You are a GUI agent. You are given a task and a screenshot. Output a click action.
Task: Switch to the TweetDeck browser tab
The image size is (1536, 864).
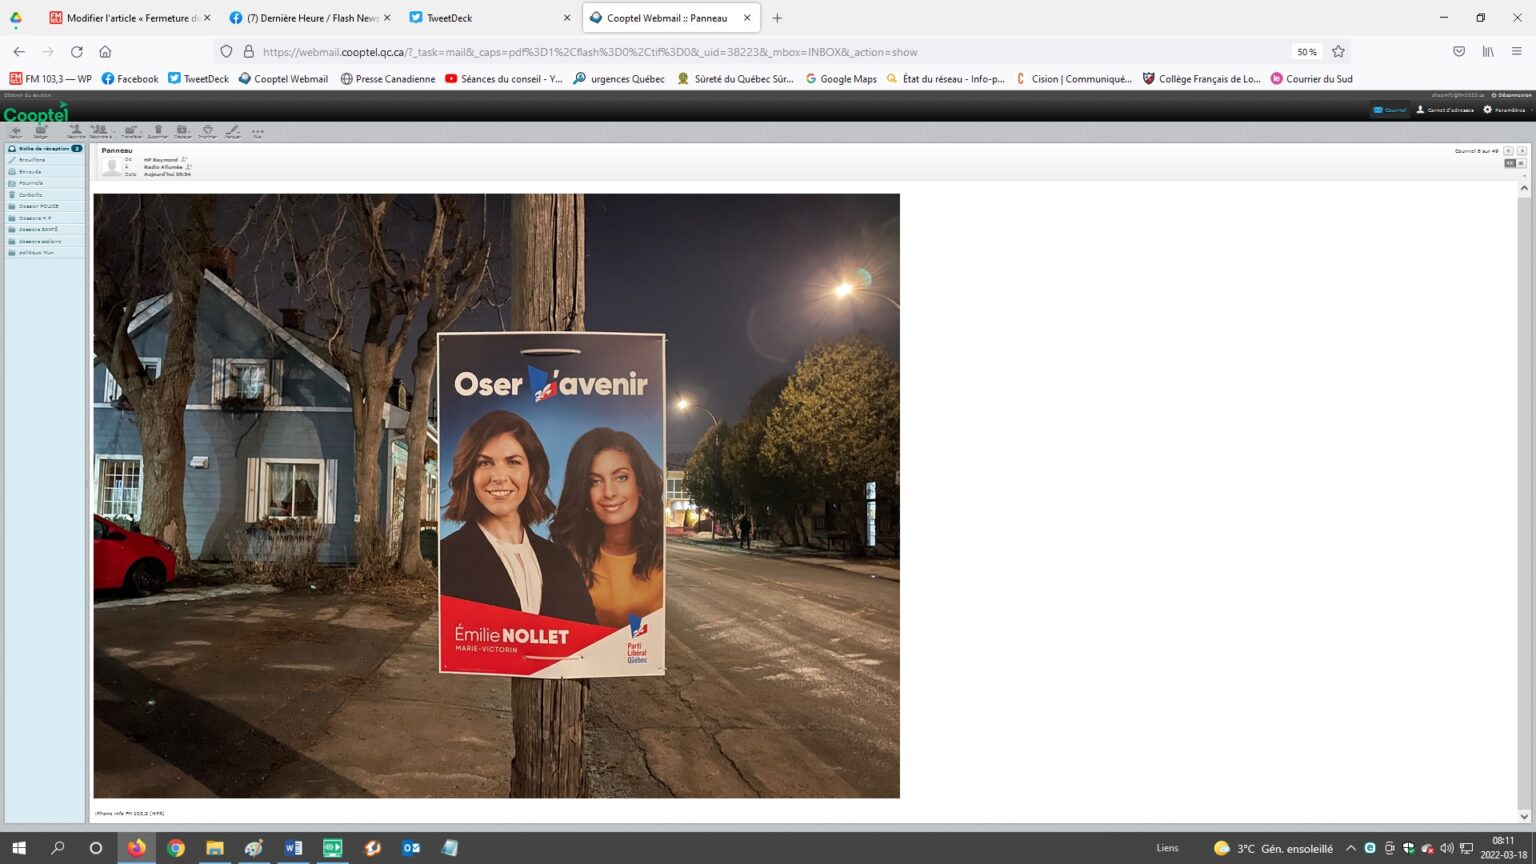[449, 18]
